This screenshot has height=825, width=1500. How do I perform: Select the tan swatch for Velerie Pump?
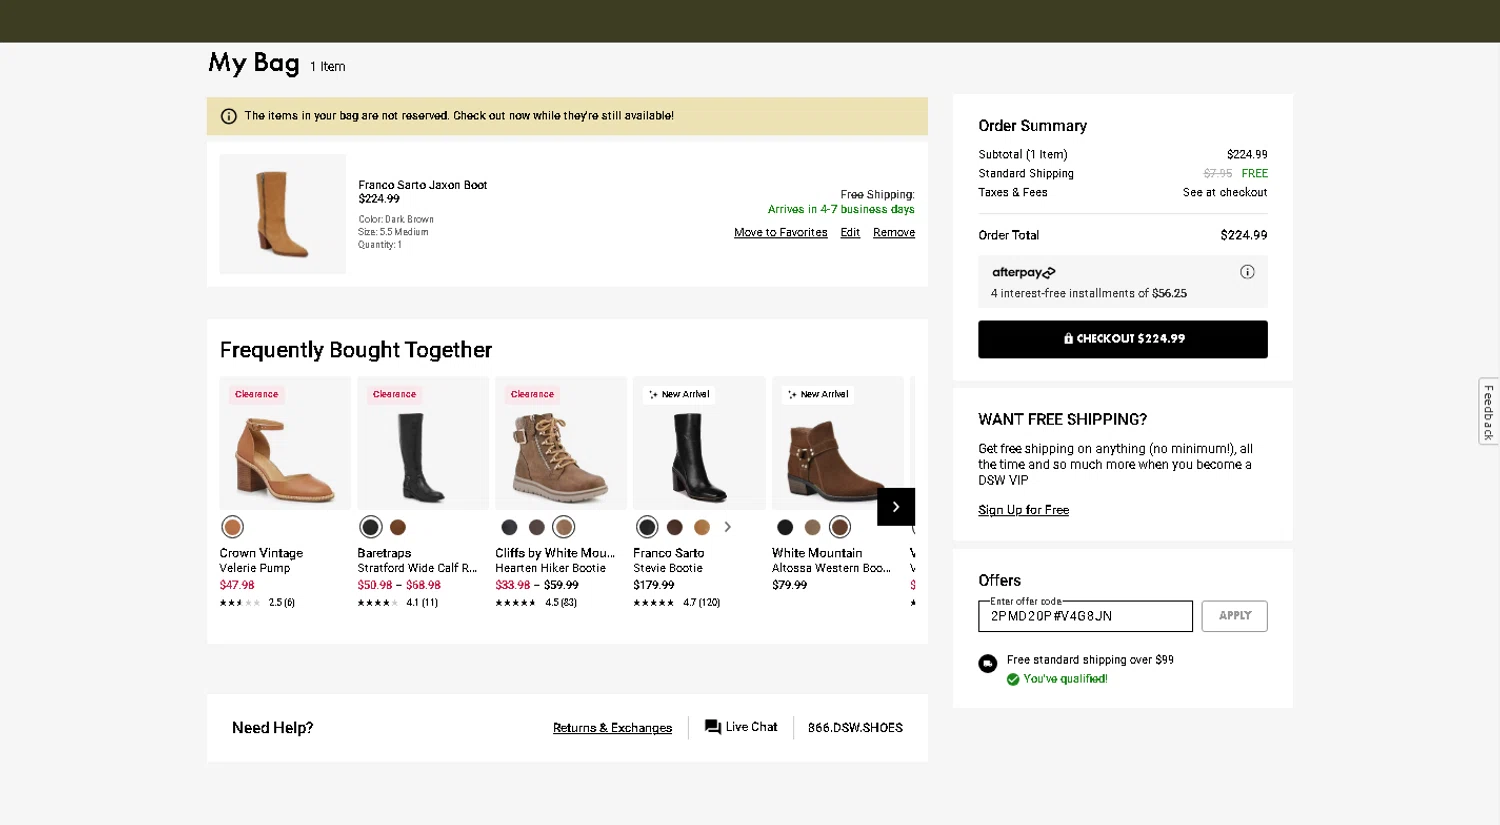pos(232,527)
